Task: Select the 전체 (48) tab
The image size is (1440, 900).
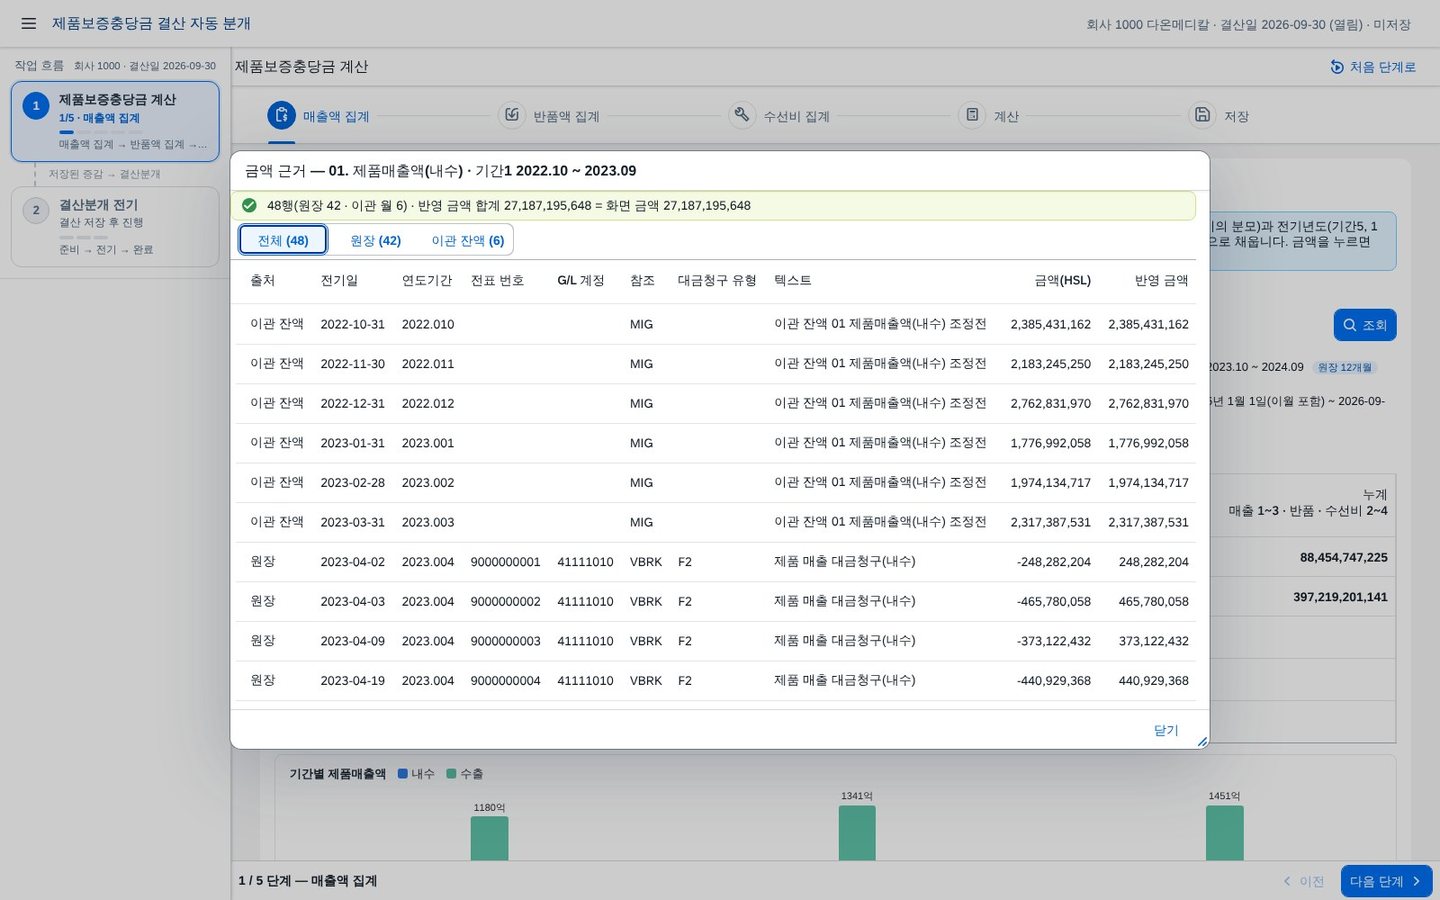Action: pos(283,240)
